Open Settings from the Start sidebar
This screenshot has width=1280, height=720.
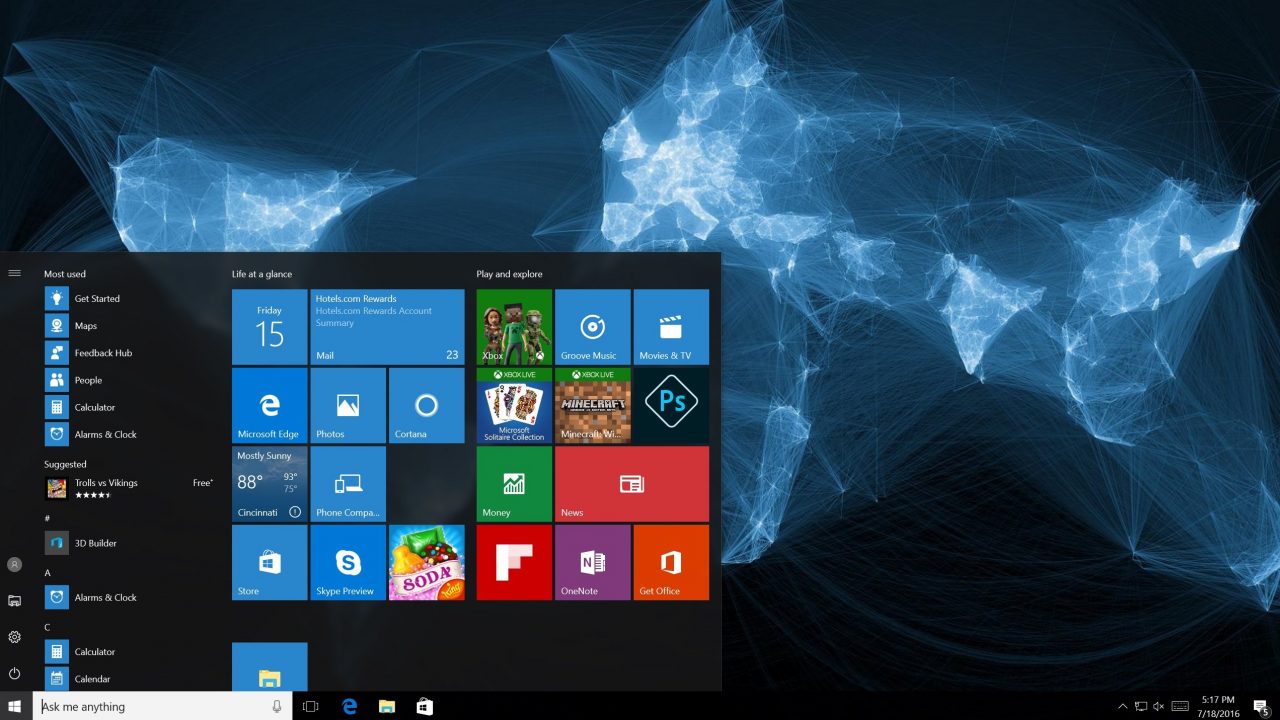pyautogui.click(x=14, y=636)
